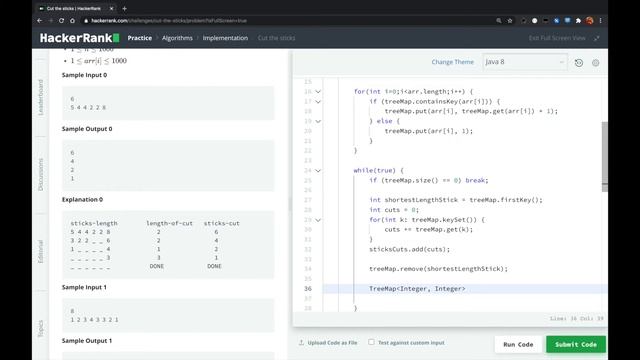Click the sticks-length column header
The image size is (640, 360).
(94, 223)
